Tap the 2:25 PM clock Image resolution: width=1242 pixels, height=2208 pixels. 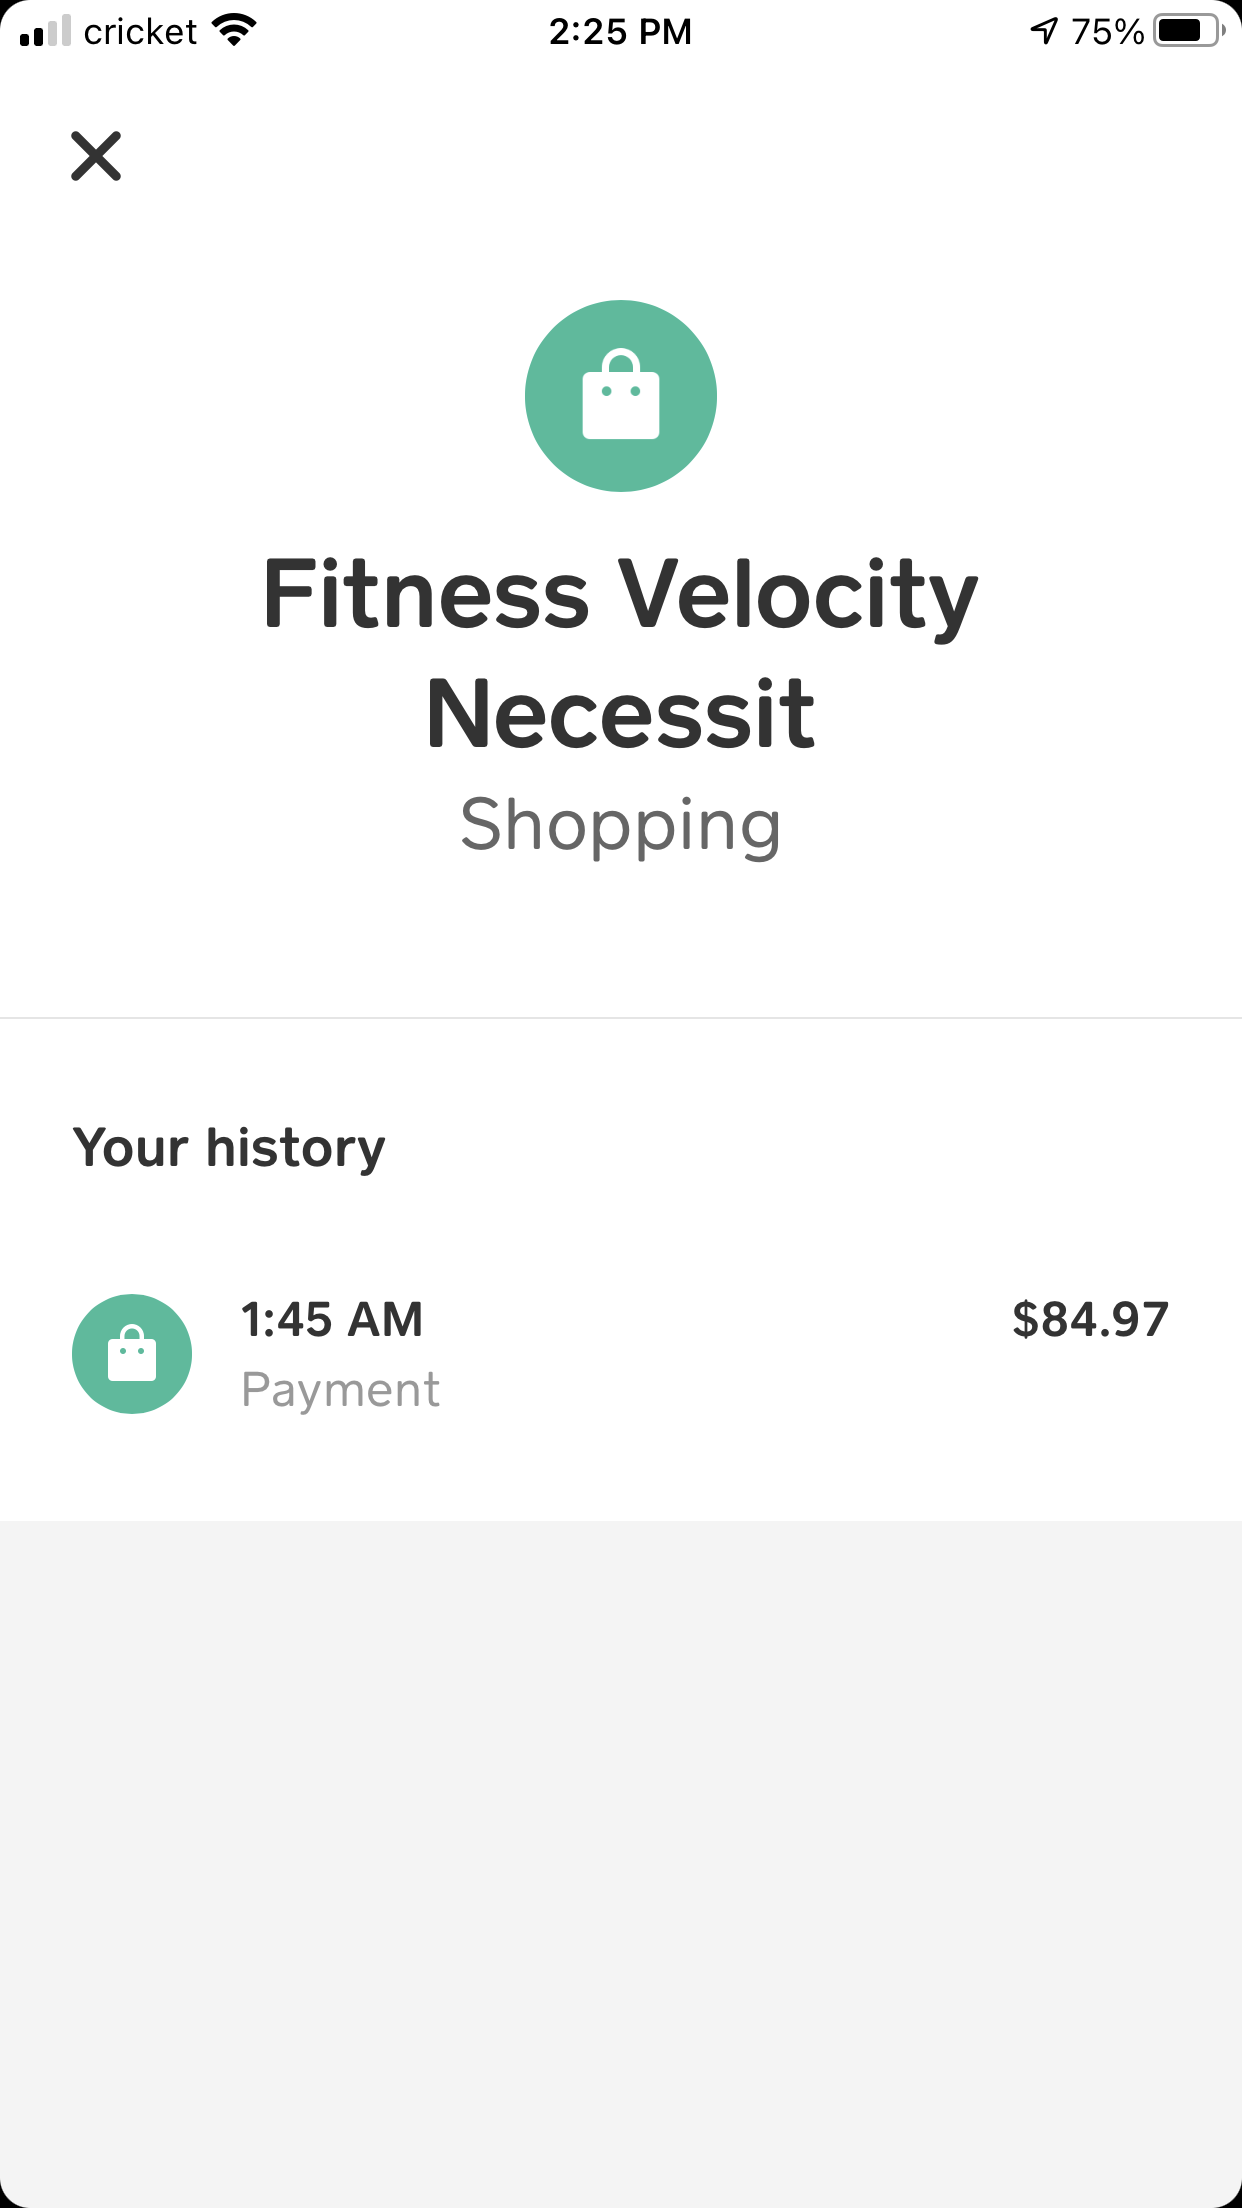(621, 32)
